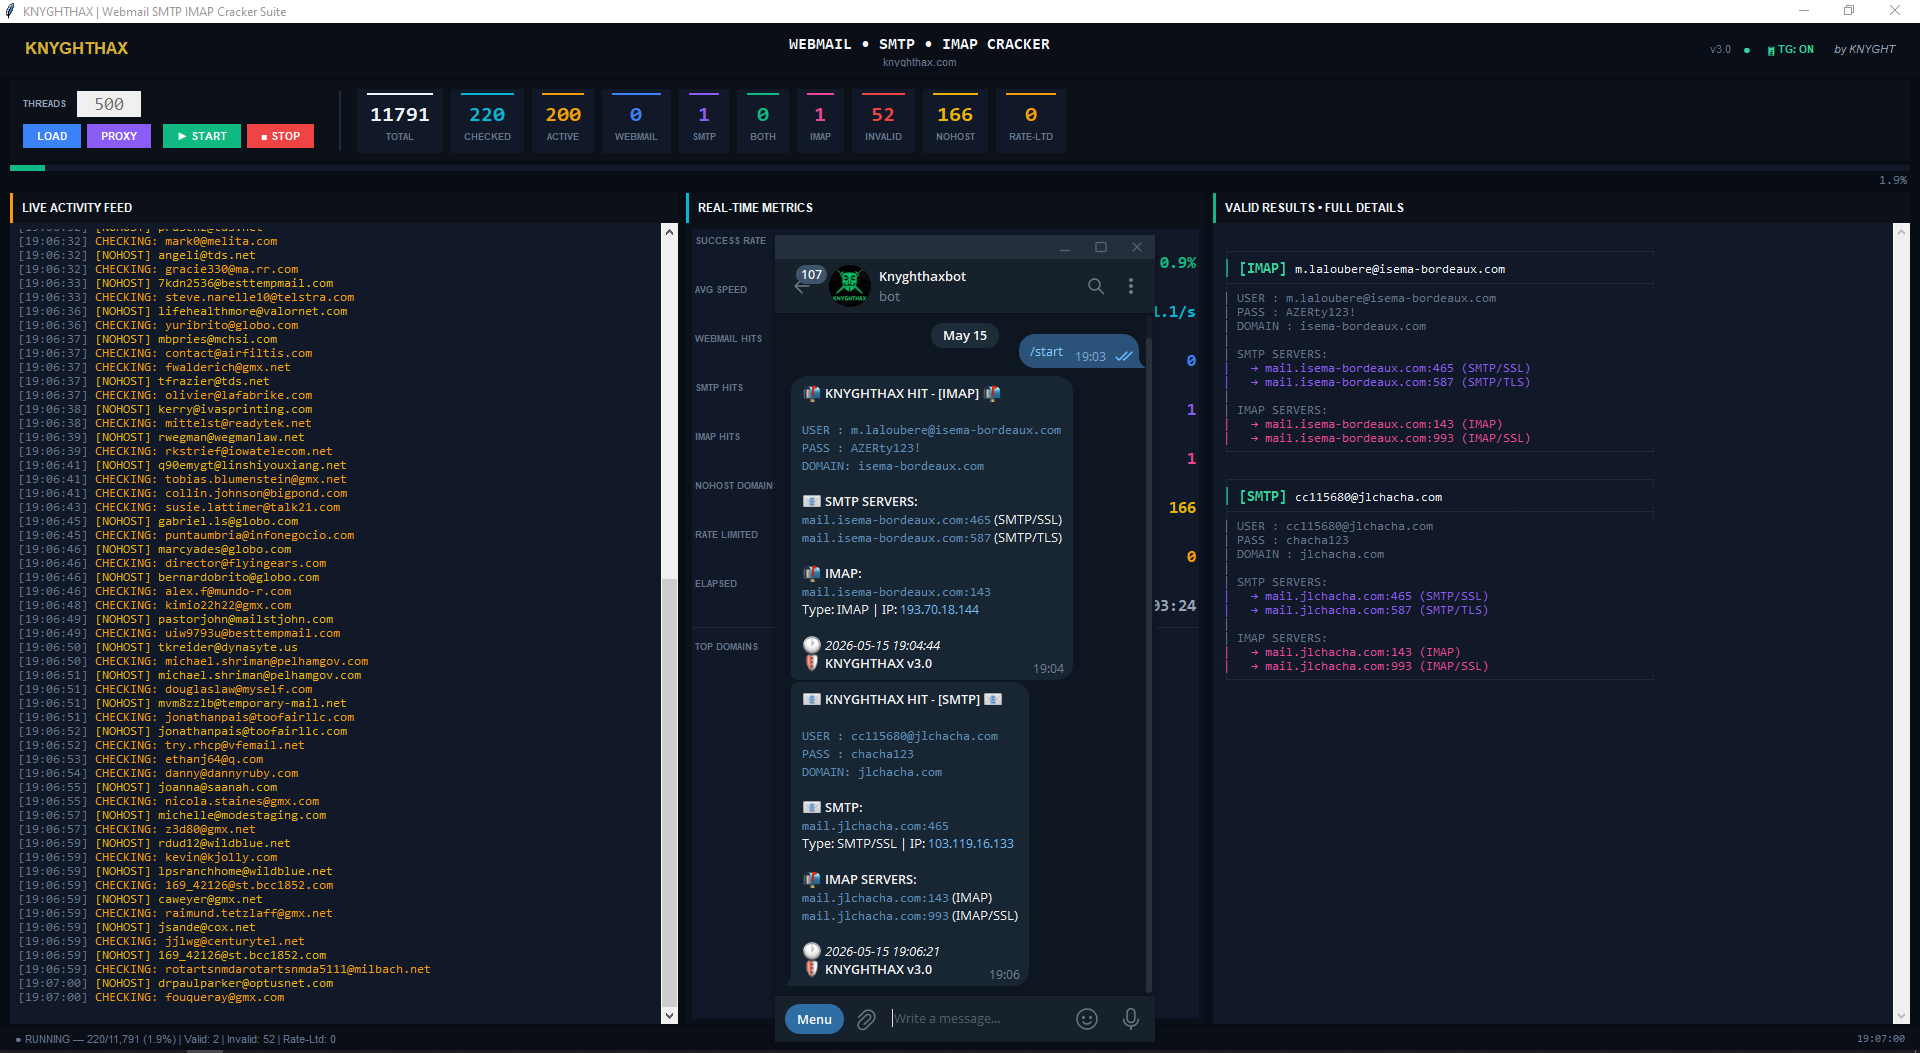Search inside the Knyghthaxbot chat

click(x=1096, y=286)
